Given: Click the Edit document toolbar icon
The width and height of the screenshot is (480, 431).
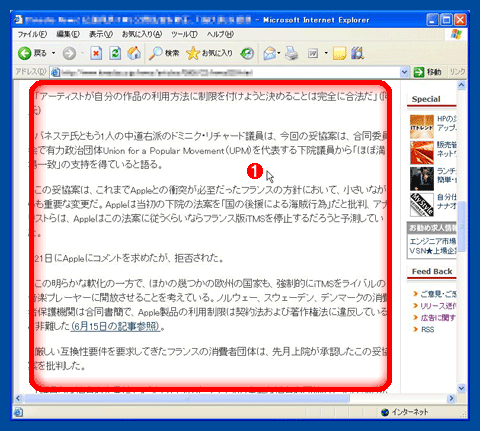Looking at the screenshot, I should pyautogui.click(x=313, y=53).
